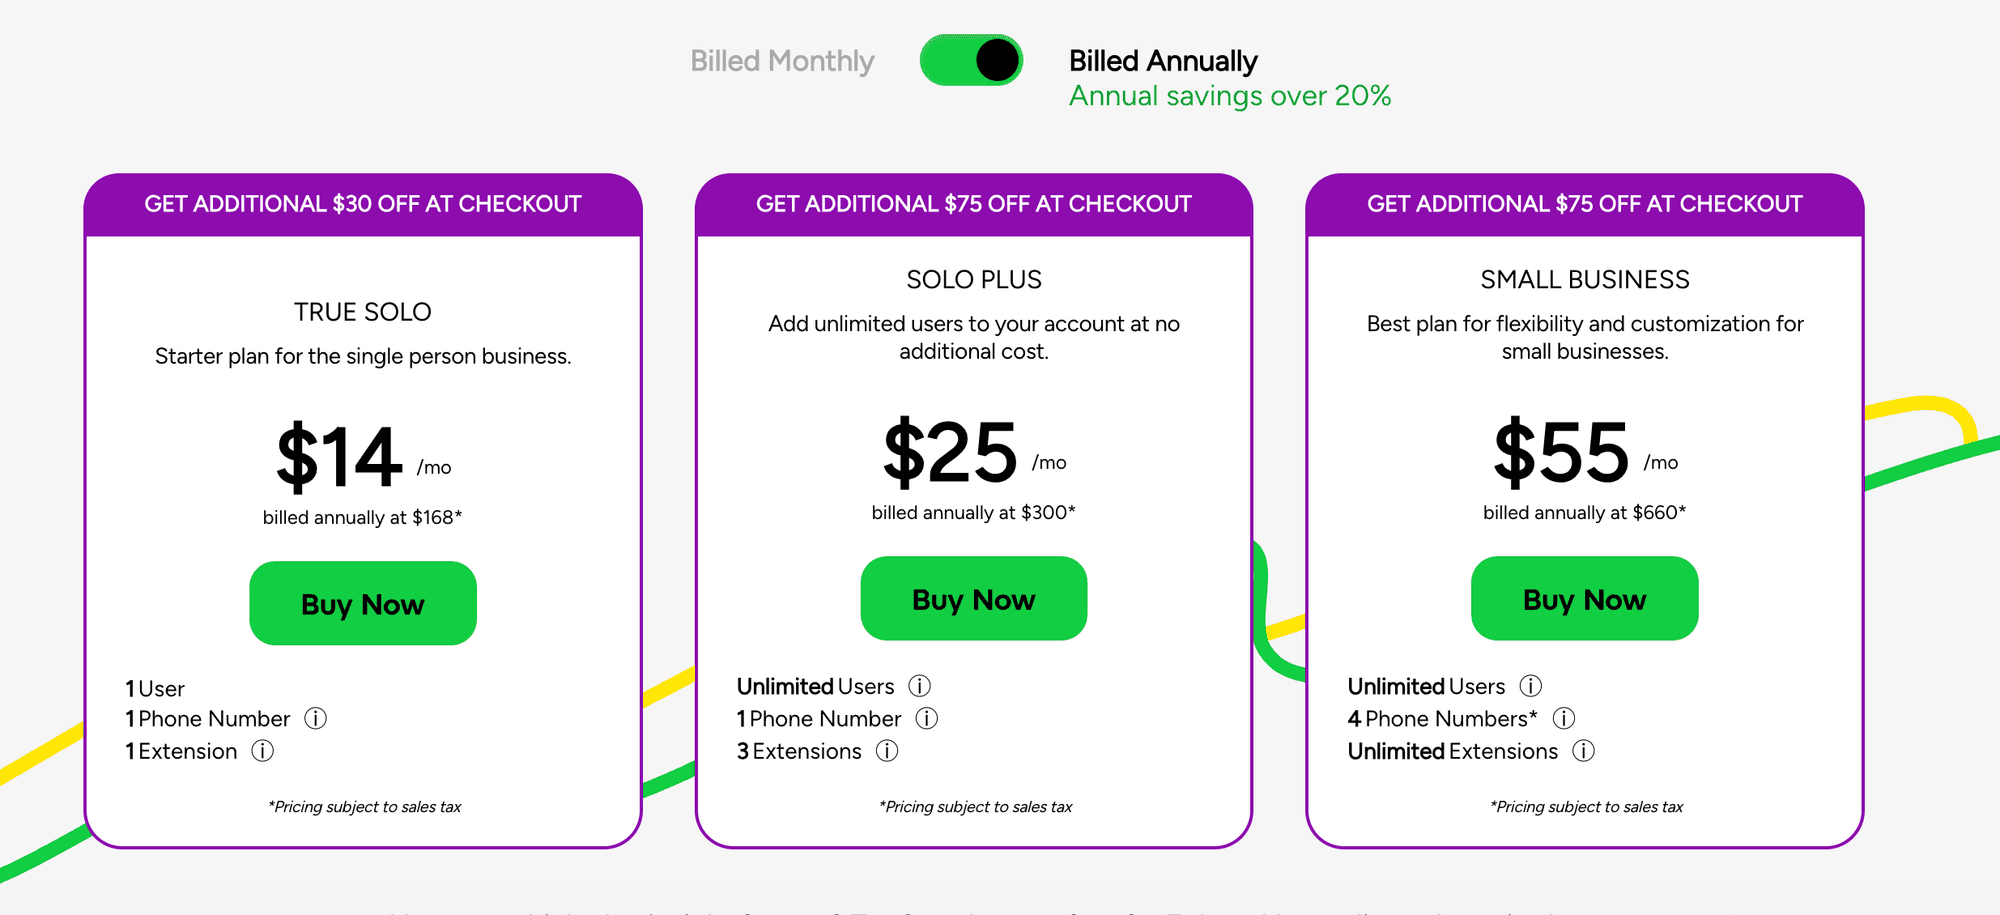Click the SMALL BUSINESS plan title
The width and height of the screenshot is (2000, 915).
[x=1585, y=280]
